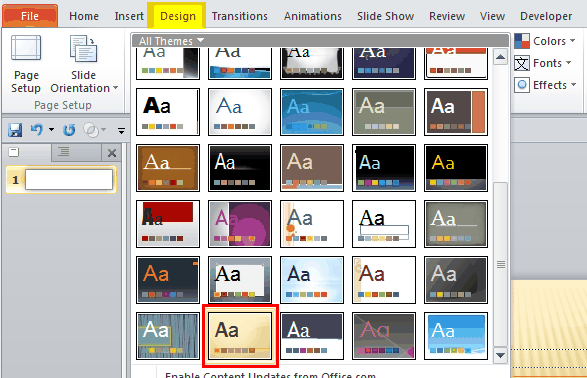
Task: Open Customize Quick Access Toolbar dropdown
Action: coord(121,131)
